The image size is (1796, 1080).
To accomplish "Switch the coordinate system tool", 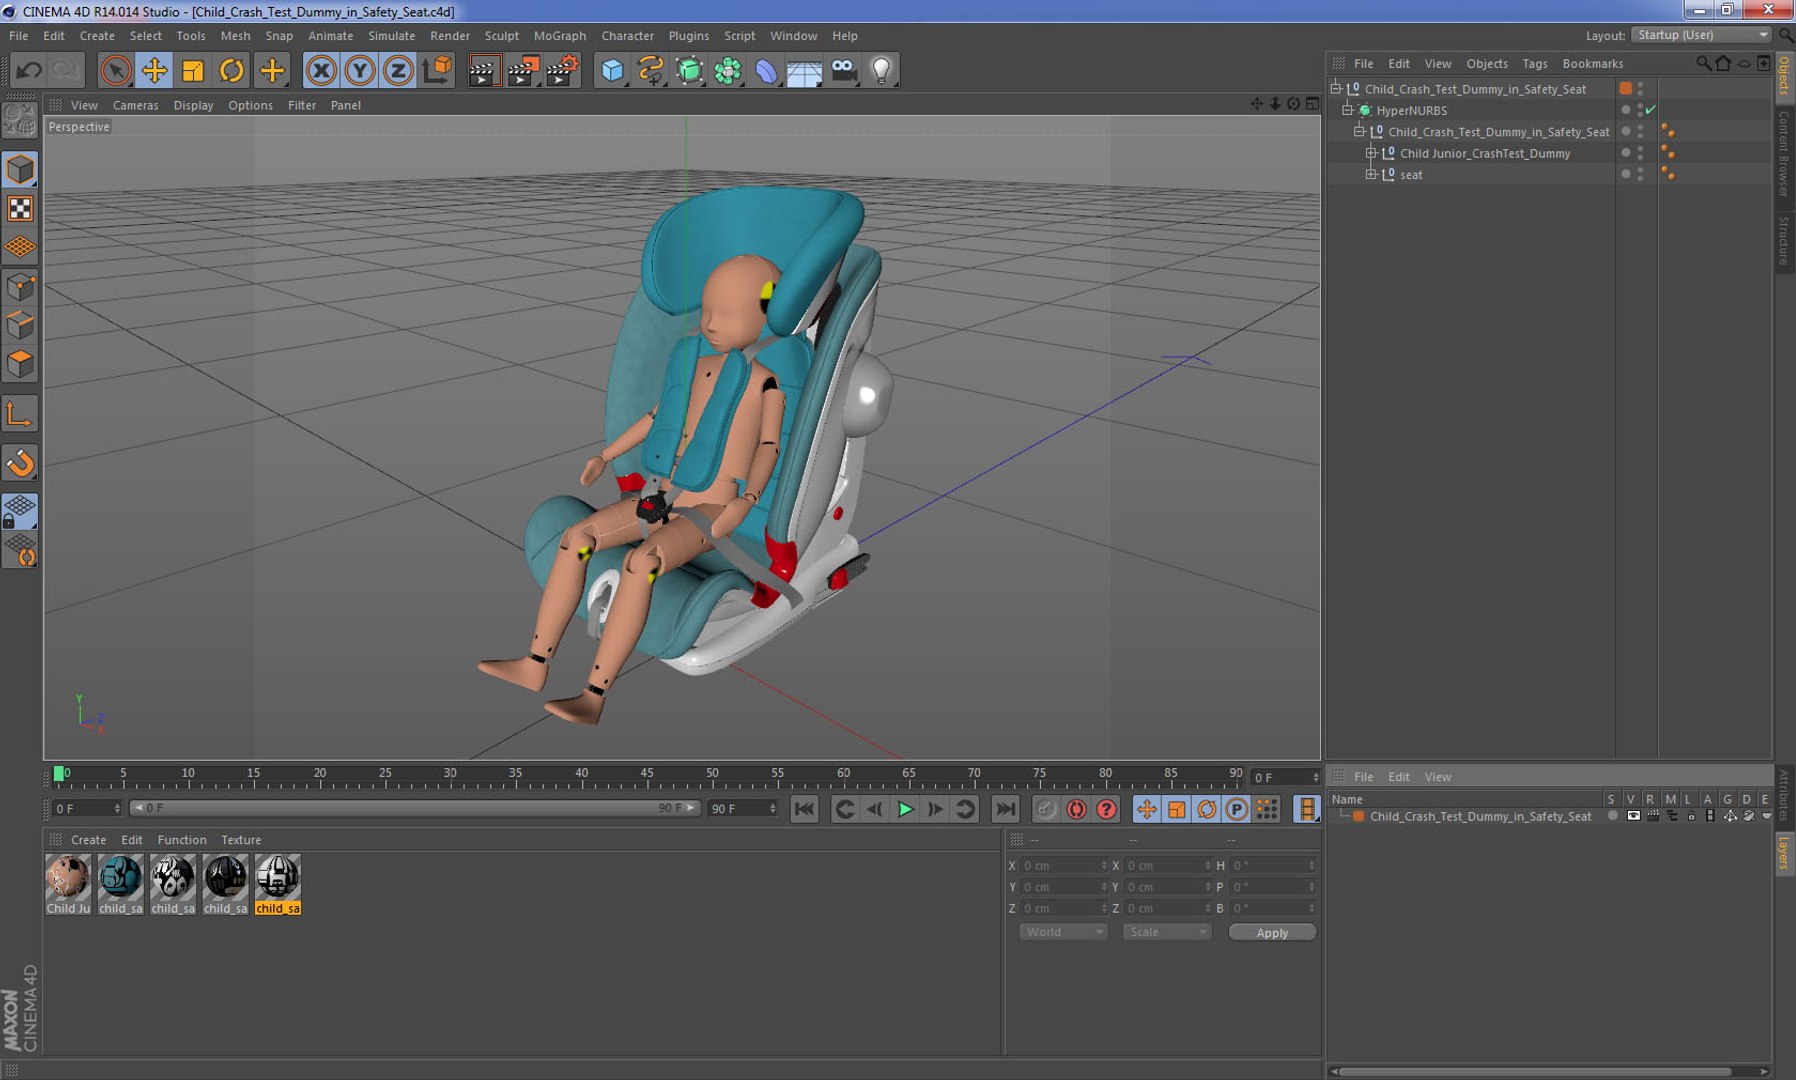I will click(437, 70).
